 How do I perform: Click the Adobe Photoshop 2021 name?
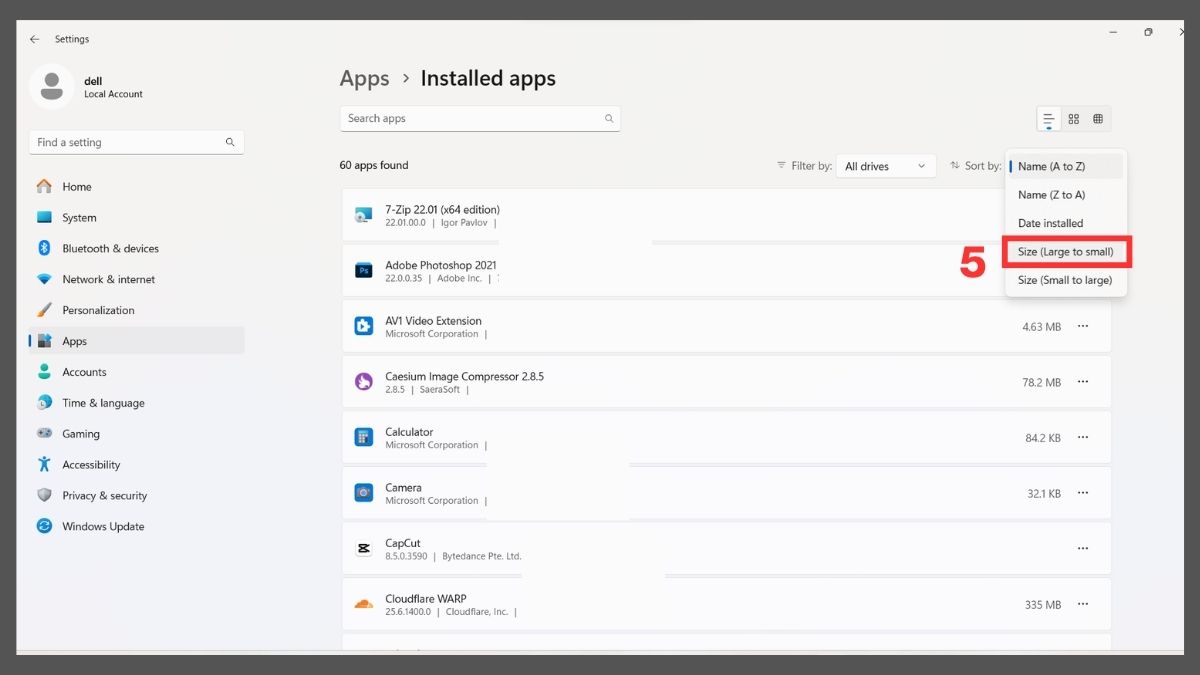[441, 265]
